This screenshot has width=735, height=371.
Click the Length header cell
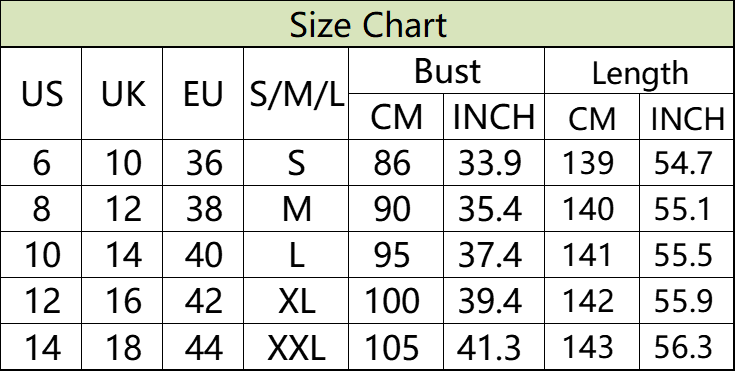coord(639,71)
